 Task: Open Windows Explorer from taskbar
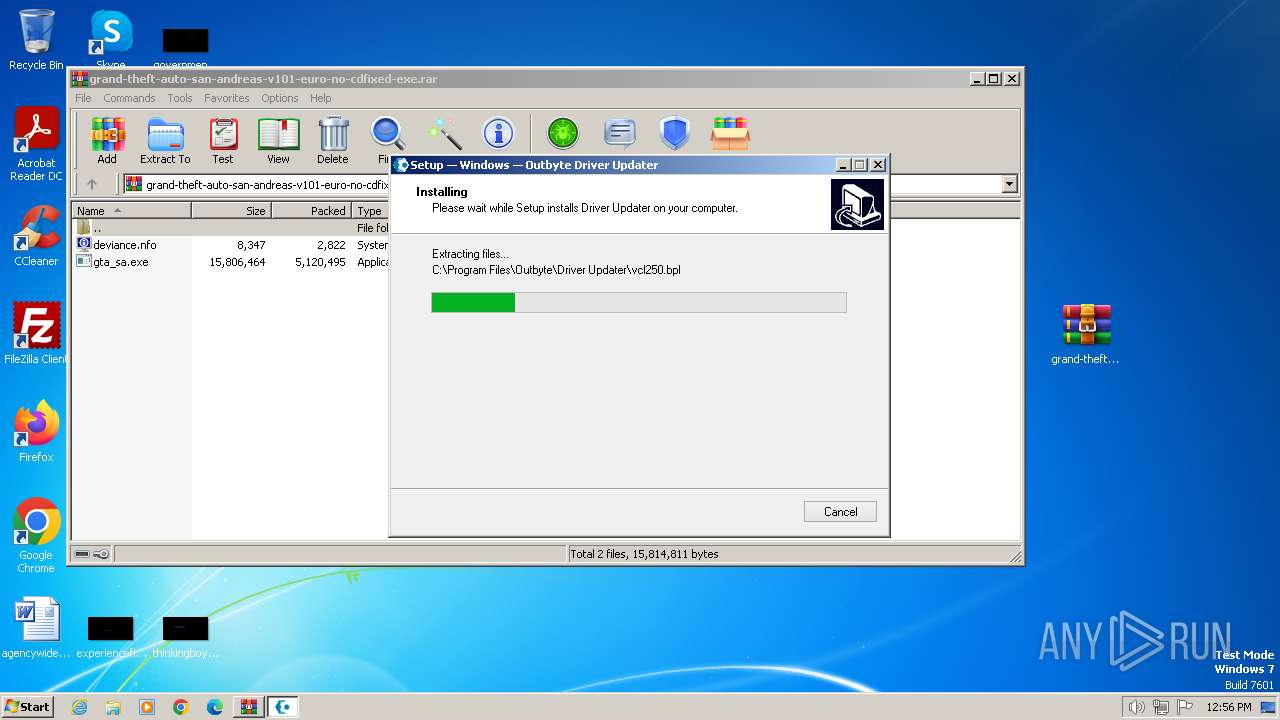click(x=113, y=707)
